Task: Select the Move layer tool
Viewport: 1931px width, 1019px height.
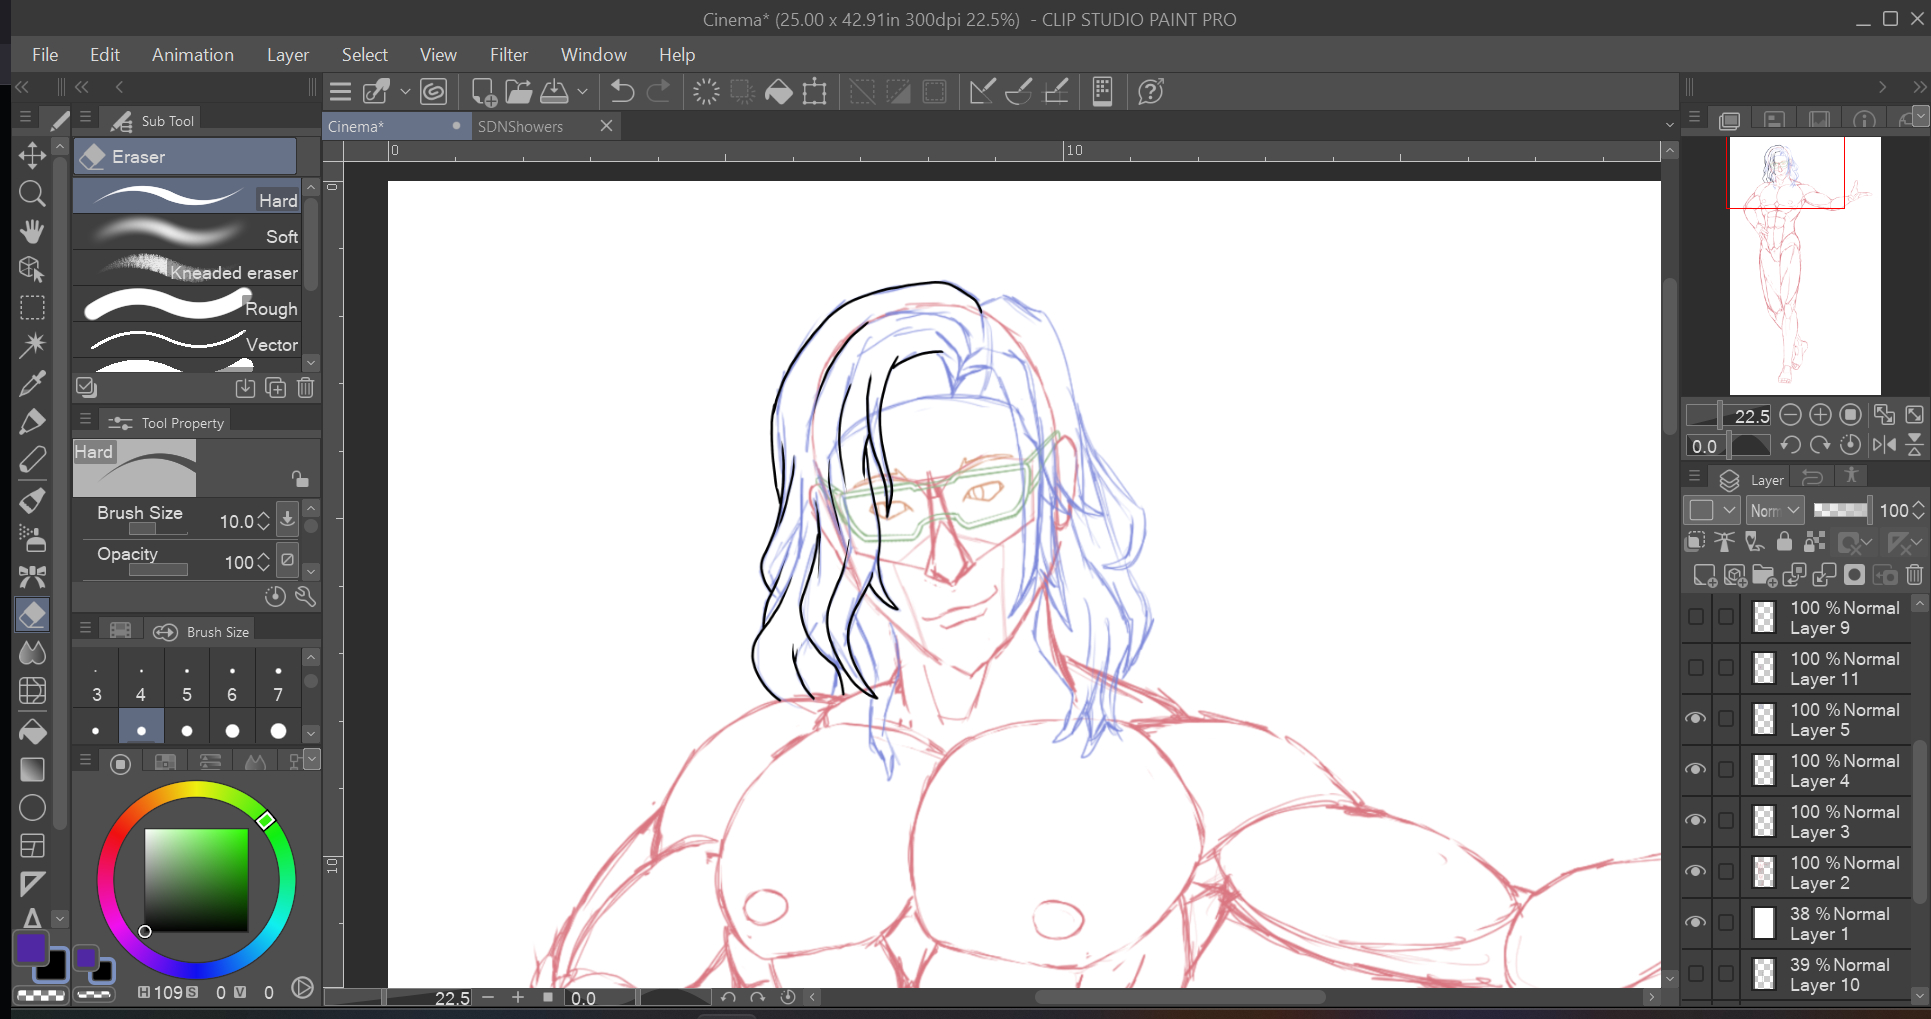Action: [x=32, y=155]
